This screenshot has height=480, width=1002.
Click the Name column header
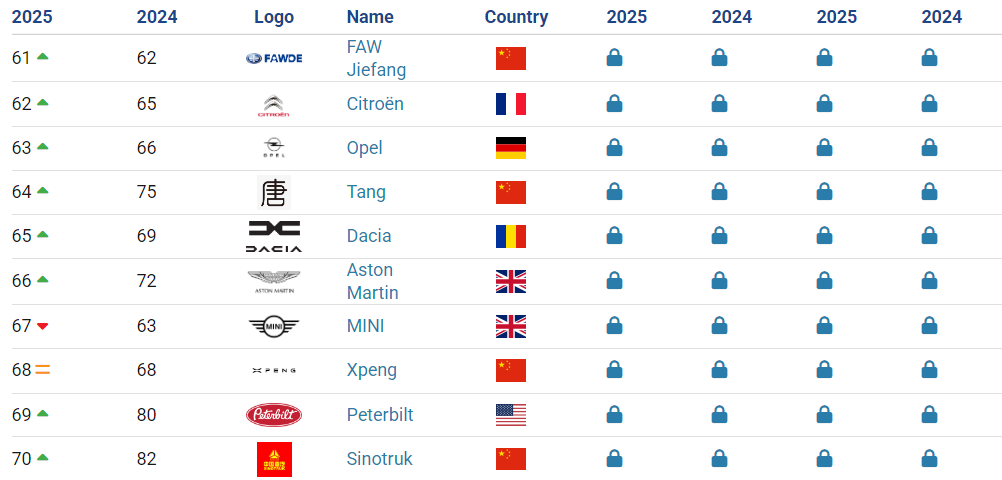[x=370, y=17]
